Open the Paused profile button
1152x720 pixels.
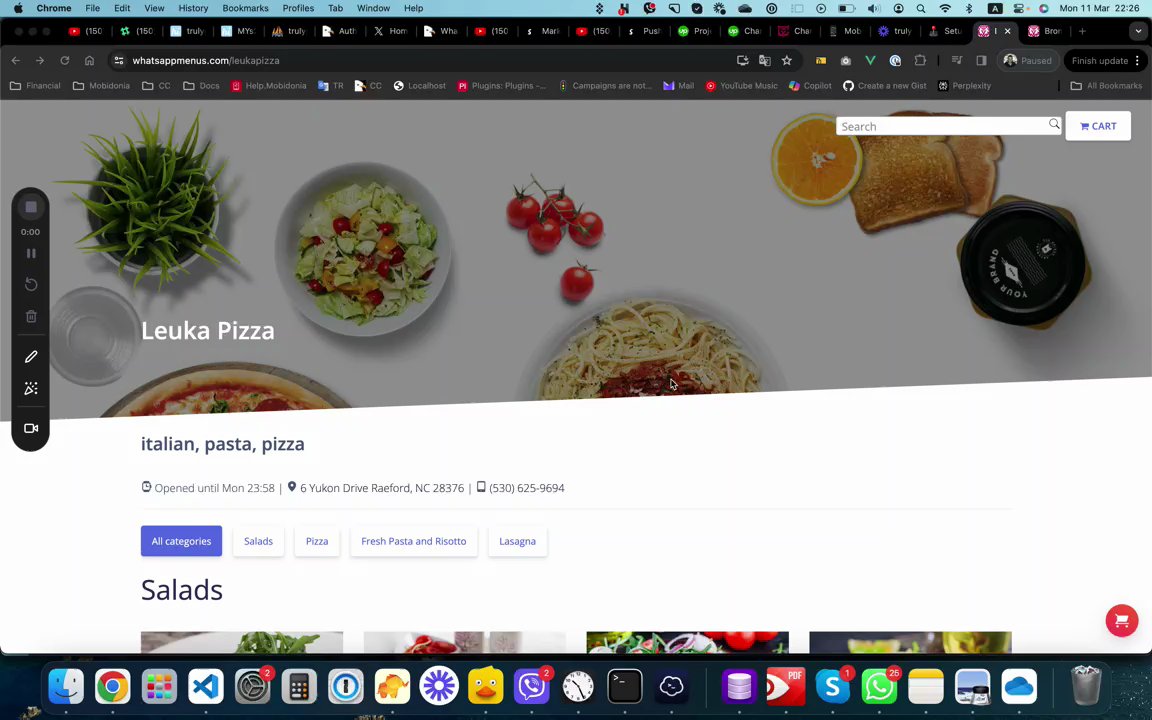(x=1028, y=60)
